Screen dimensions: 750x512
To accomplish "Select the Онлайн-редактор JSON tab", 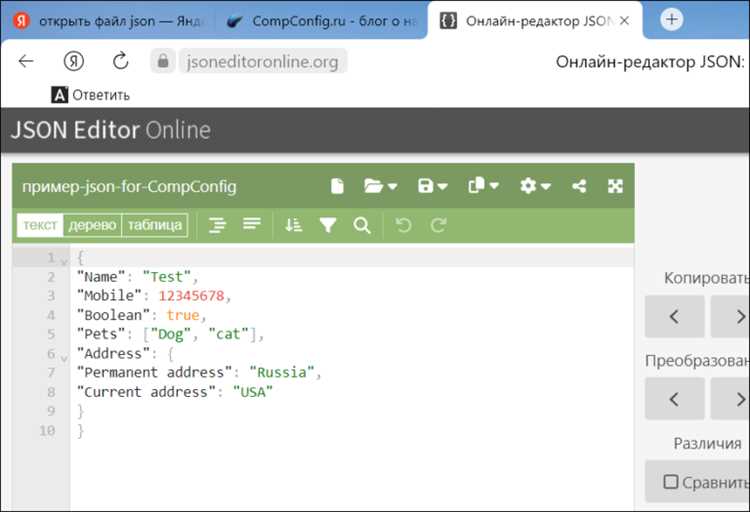I will 536,21.
